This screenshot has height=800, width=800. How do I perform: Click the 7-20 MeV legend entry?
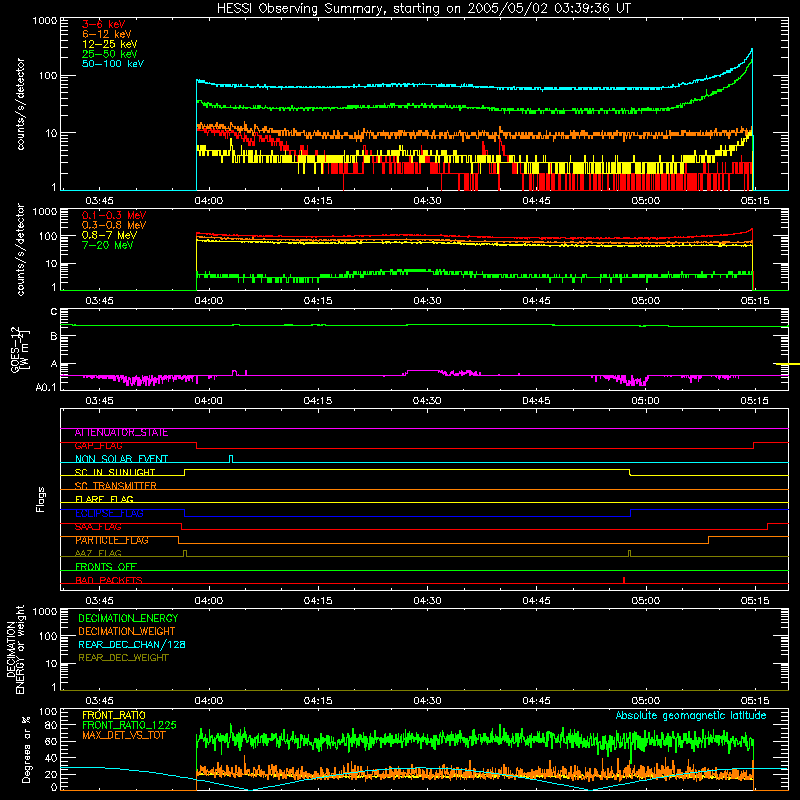pyautogui.click(x=108, y=245)
